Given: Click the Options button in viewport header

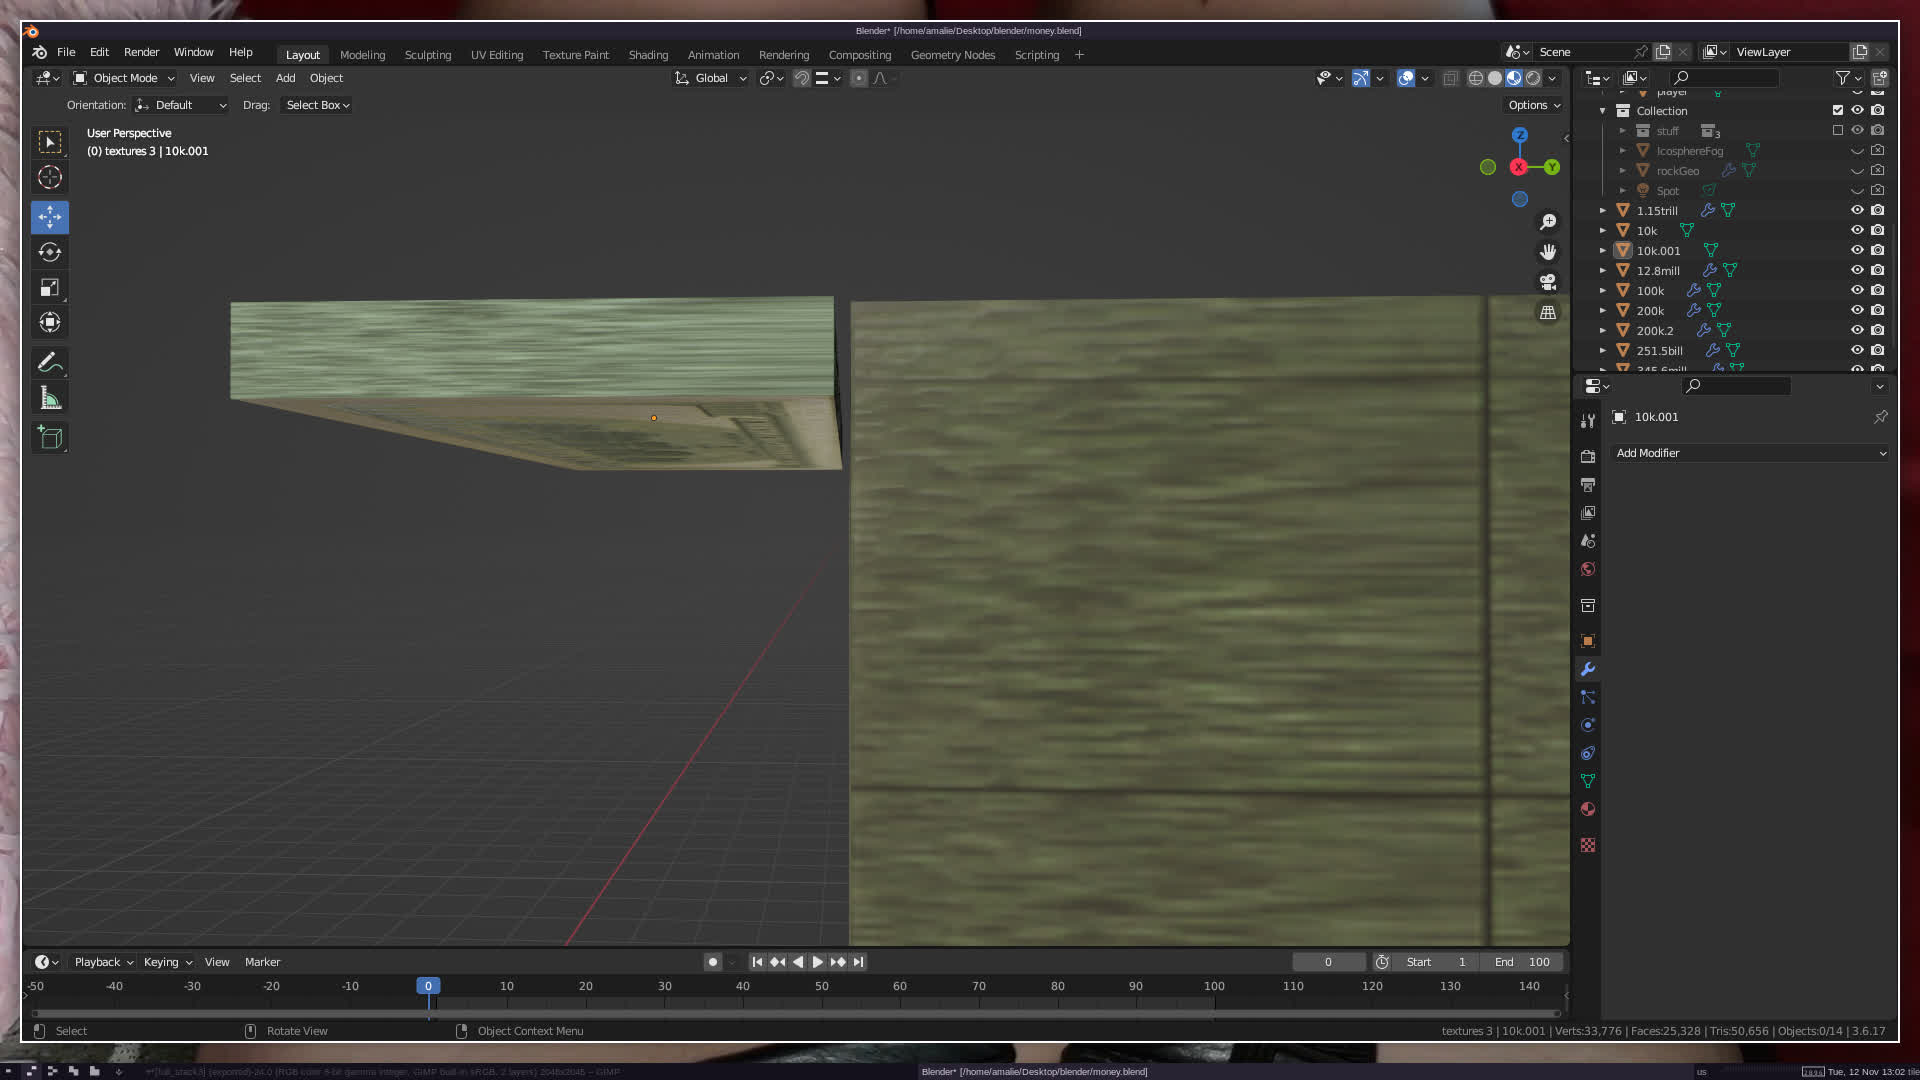Looking at the screenshot, I should pyautogui.click(x=1534, y=105).
